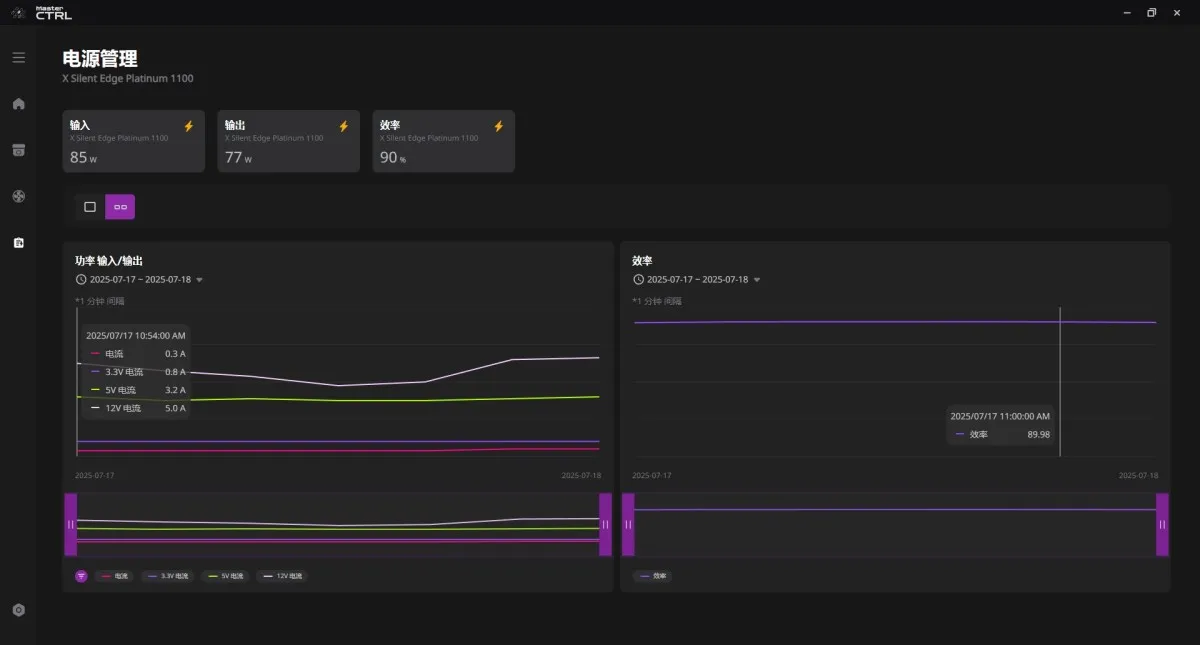Open the devices icon below home
Viewport: 1200px width, 645px height.
18,150
